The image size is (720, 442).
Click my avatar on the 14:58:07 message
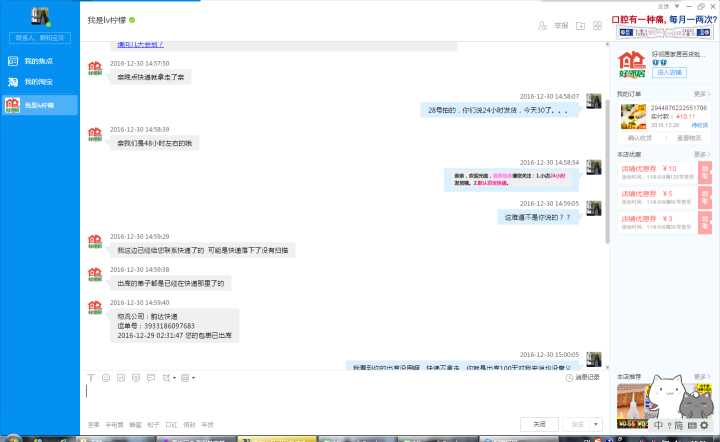tap(594, 101)
